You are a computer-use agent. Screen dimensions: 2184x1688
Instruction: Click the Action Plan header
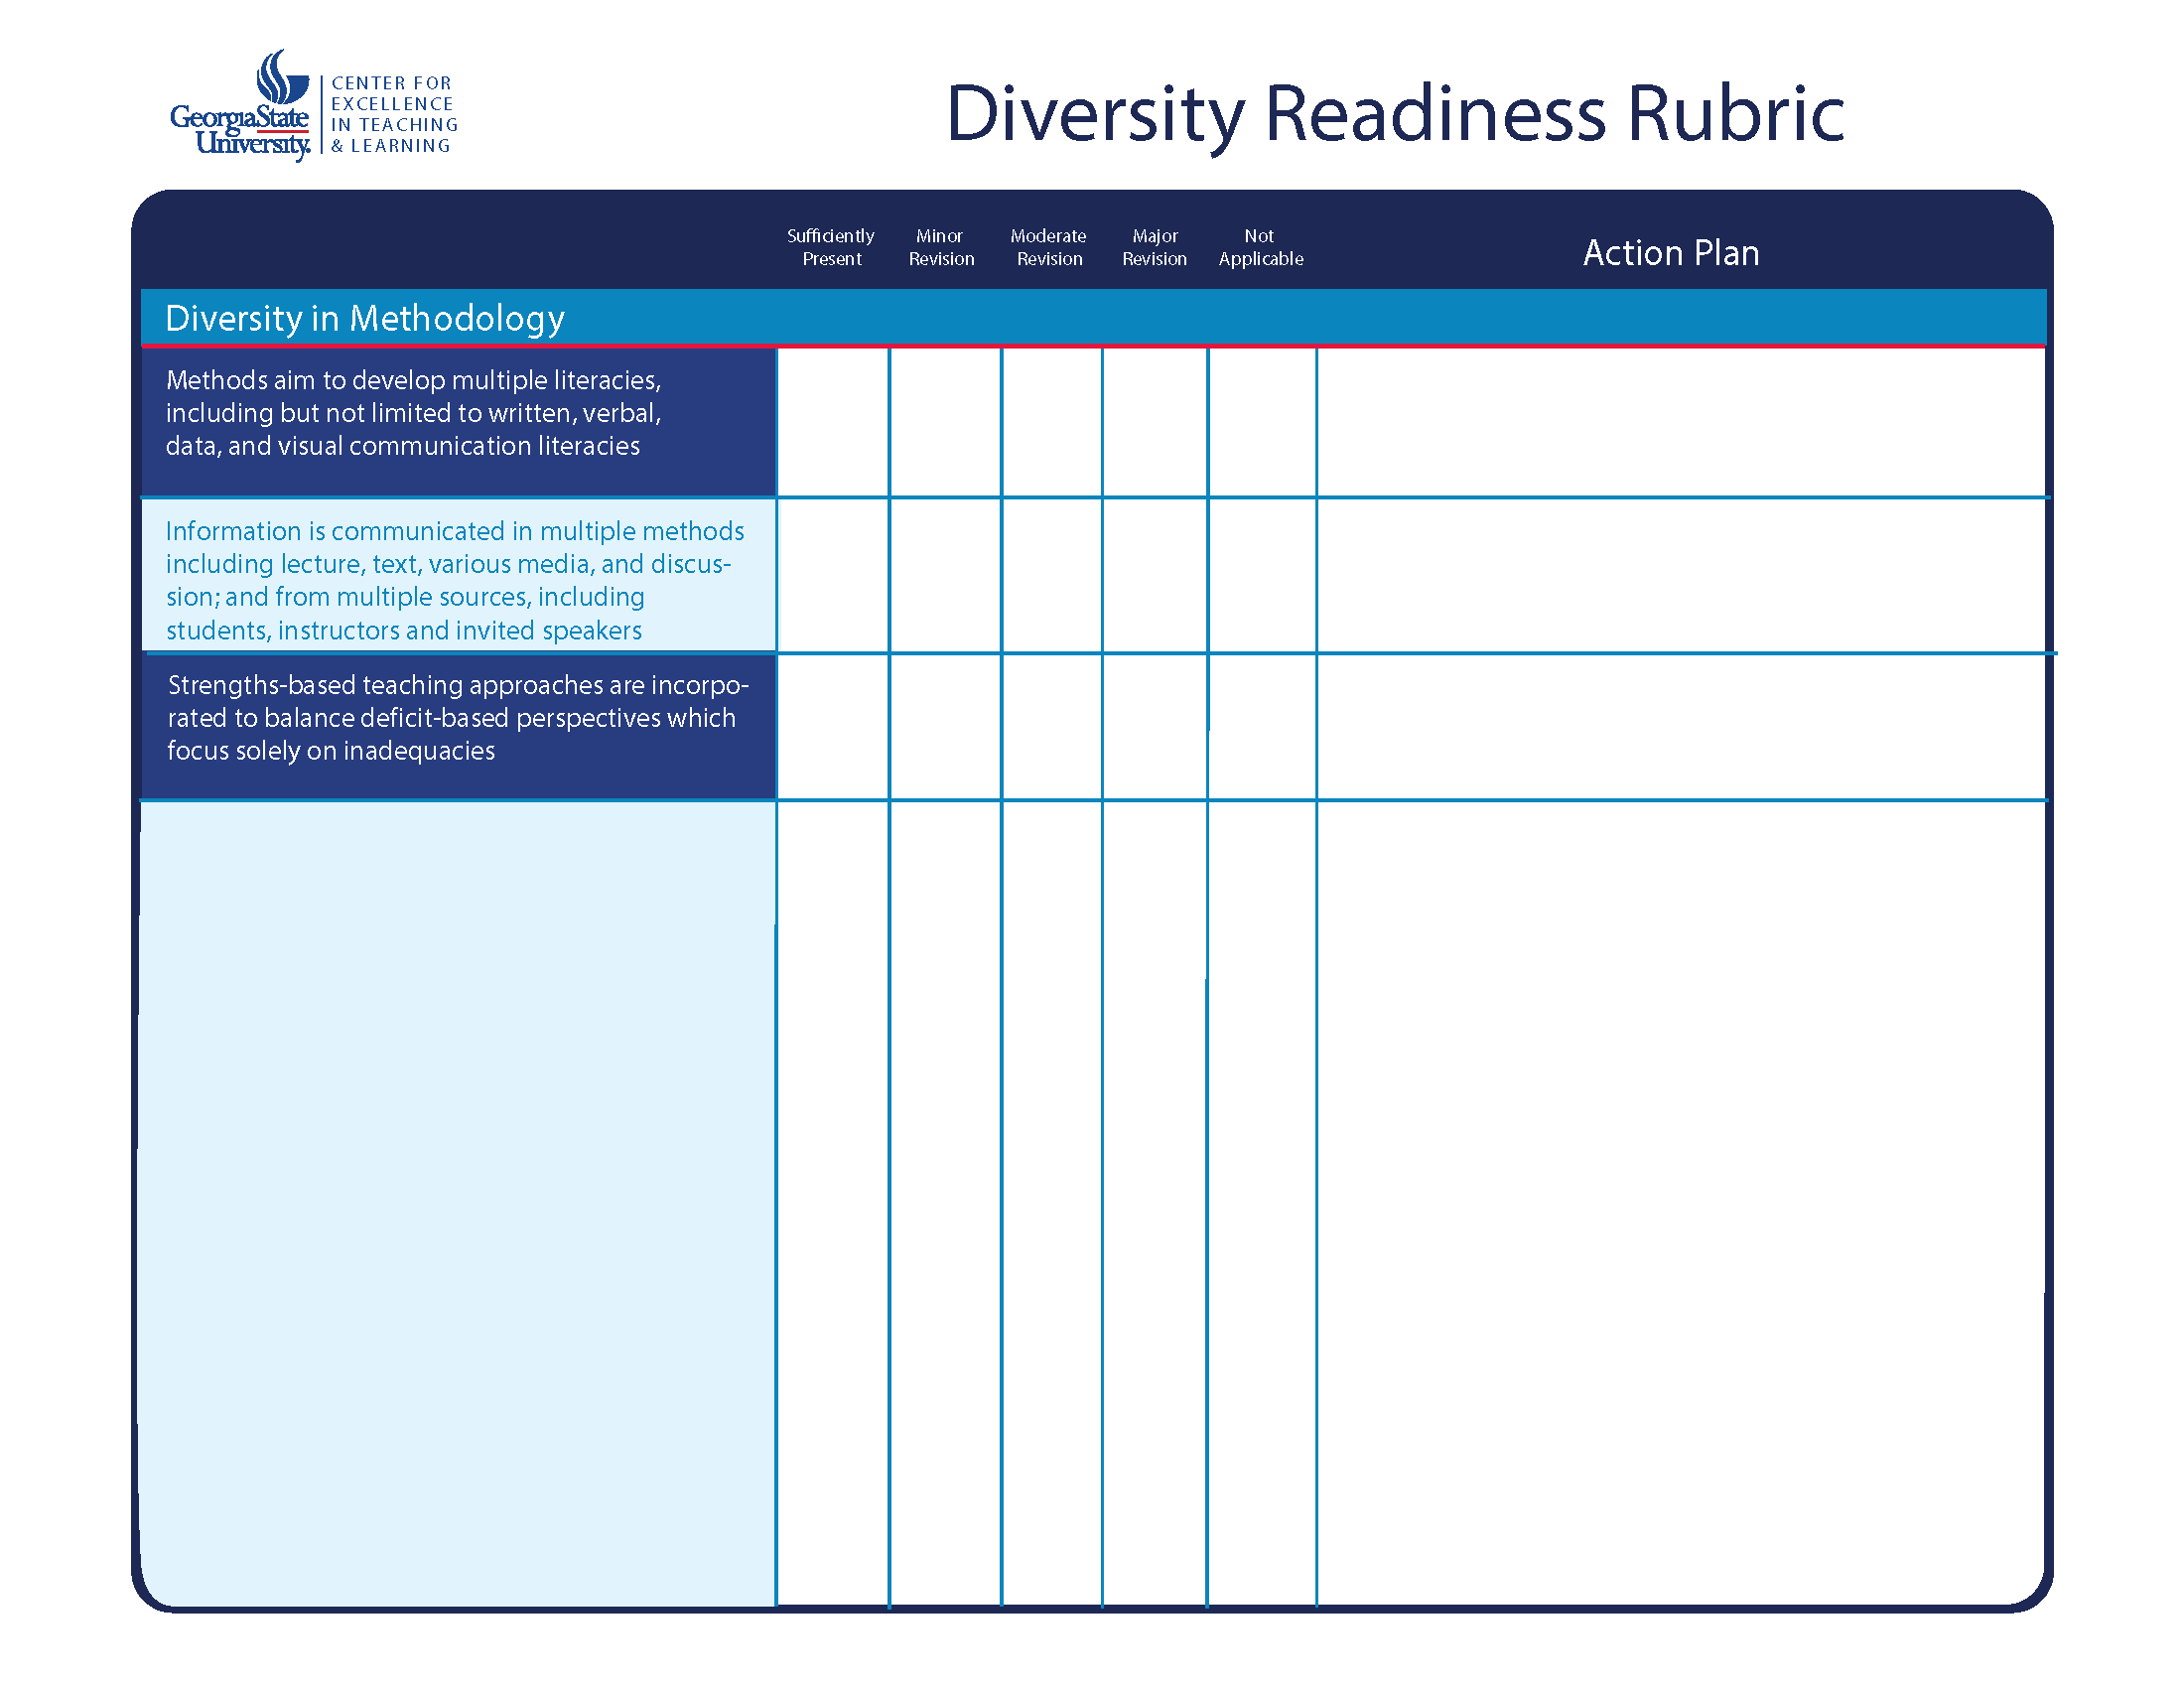click(1670, 253)
